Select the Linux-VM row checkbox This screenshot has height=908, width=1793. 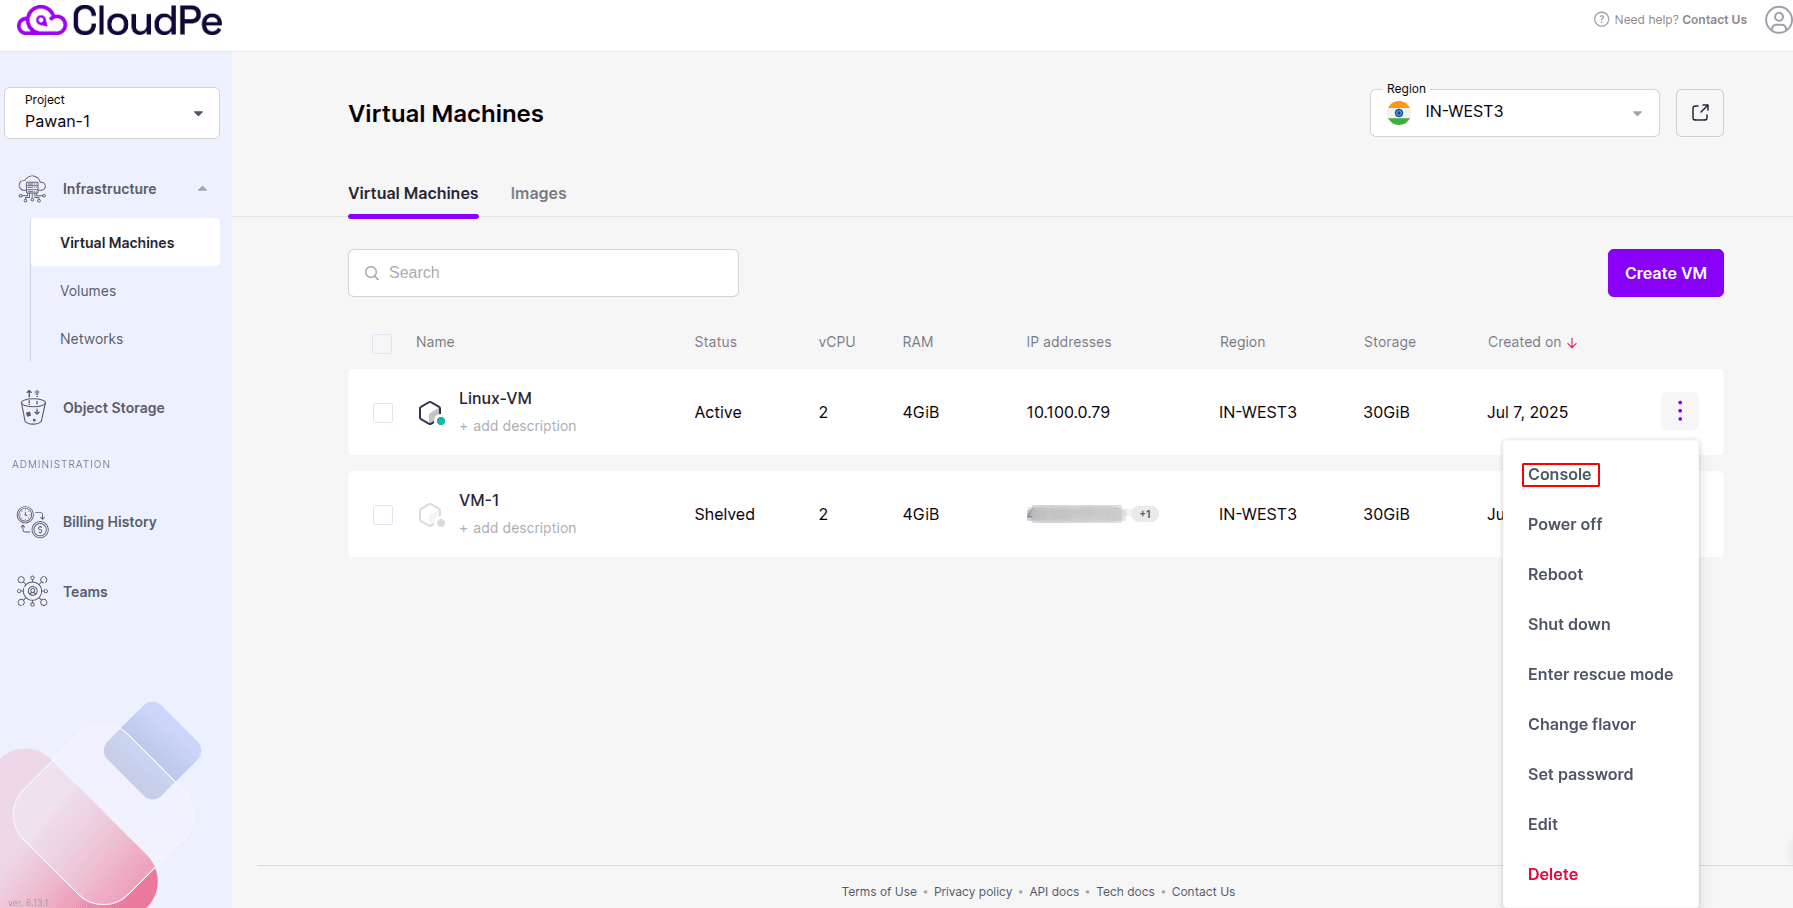coord(383,413)
